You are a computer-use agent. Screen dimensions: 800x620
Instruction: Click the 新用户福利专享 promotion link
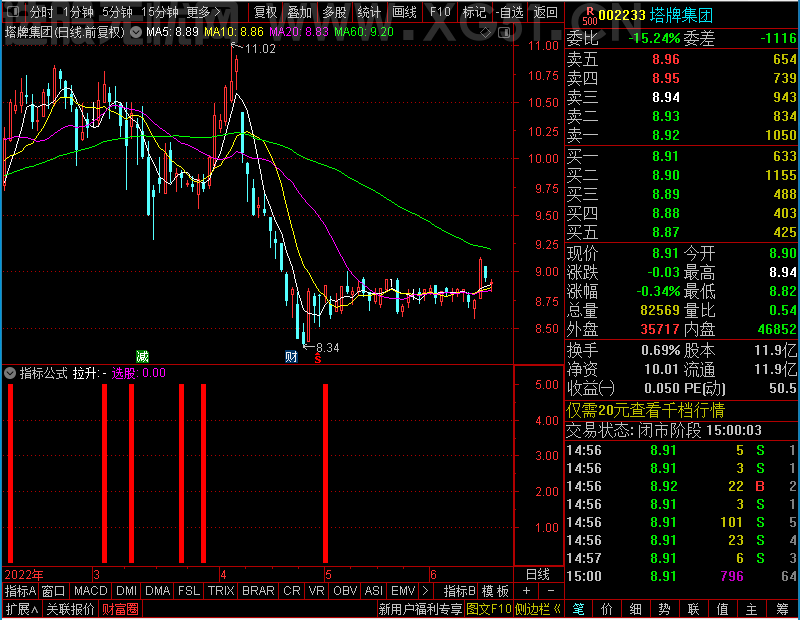(420, 609)
